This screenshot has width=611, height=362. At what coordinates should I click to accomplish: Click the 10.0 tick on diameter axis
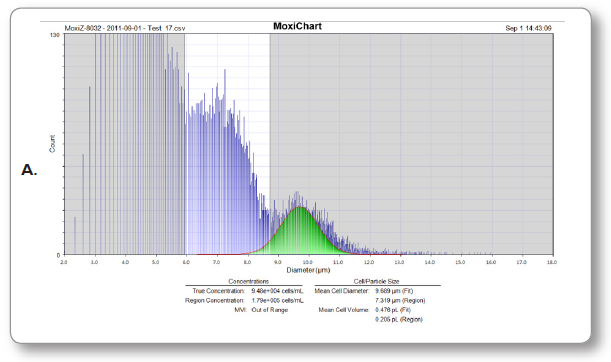pyautogui.click(x=307, y=262)
